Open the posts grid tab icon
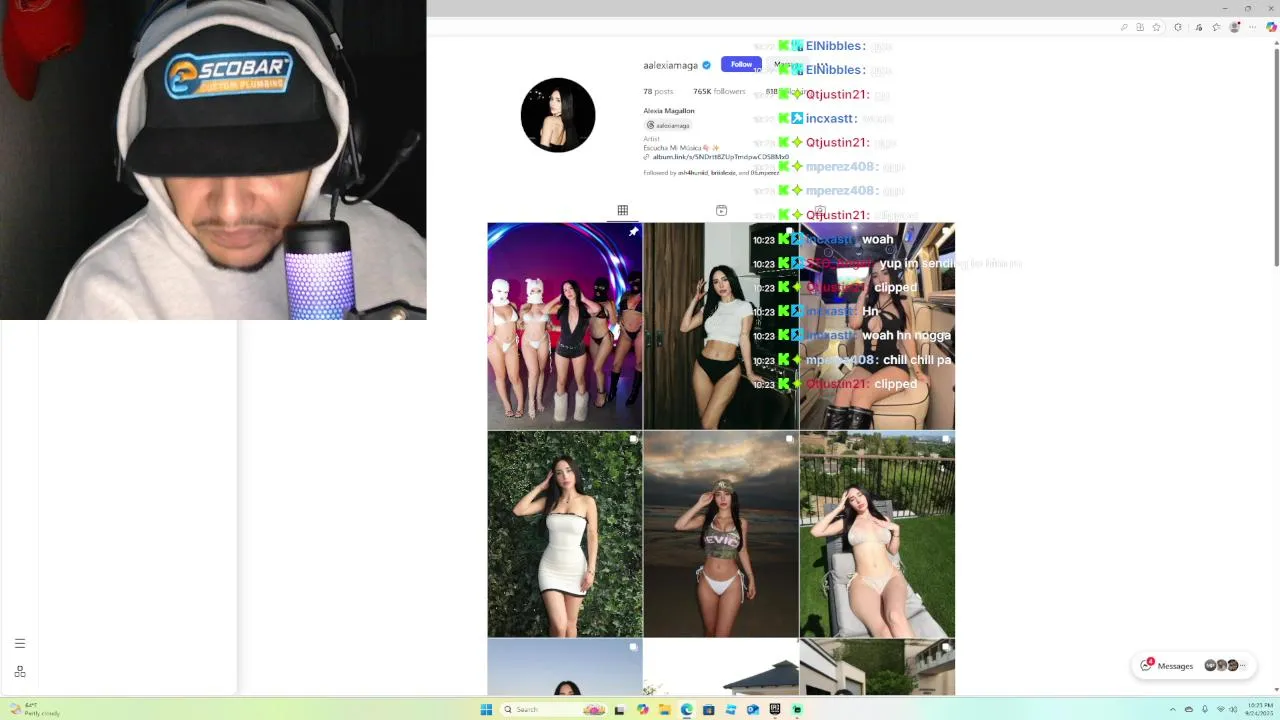 click(622, 210)
